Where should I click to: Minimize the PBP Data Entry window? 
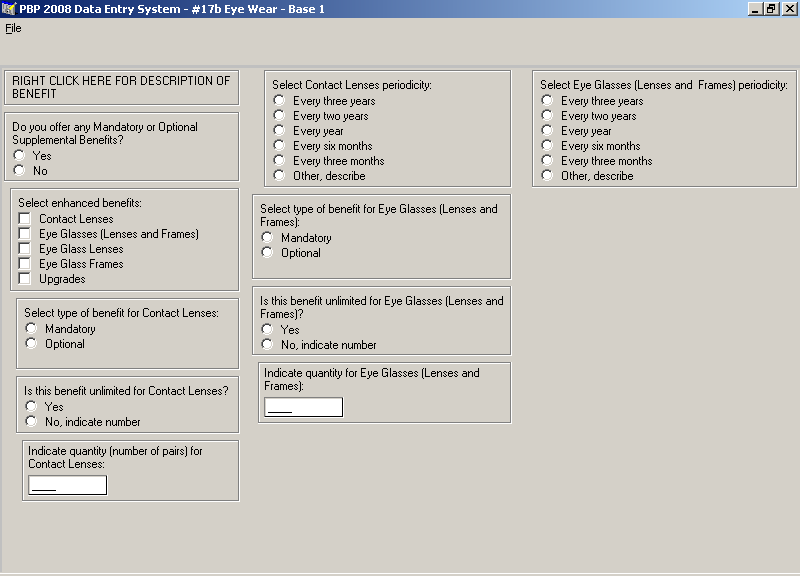[x=756, y=9]
